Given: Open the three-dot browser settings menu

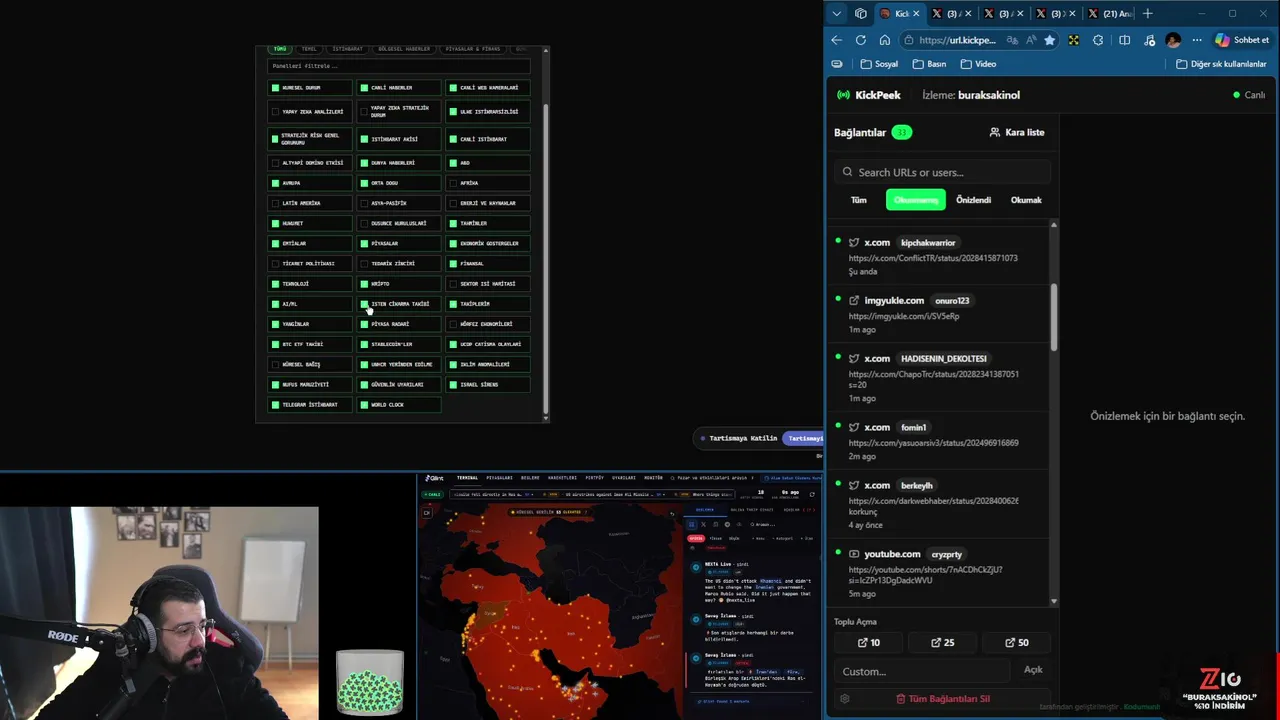Looking at the screenshot, I should click(x=1197, y=40).
